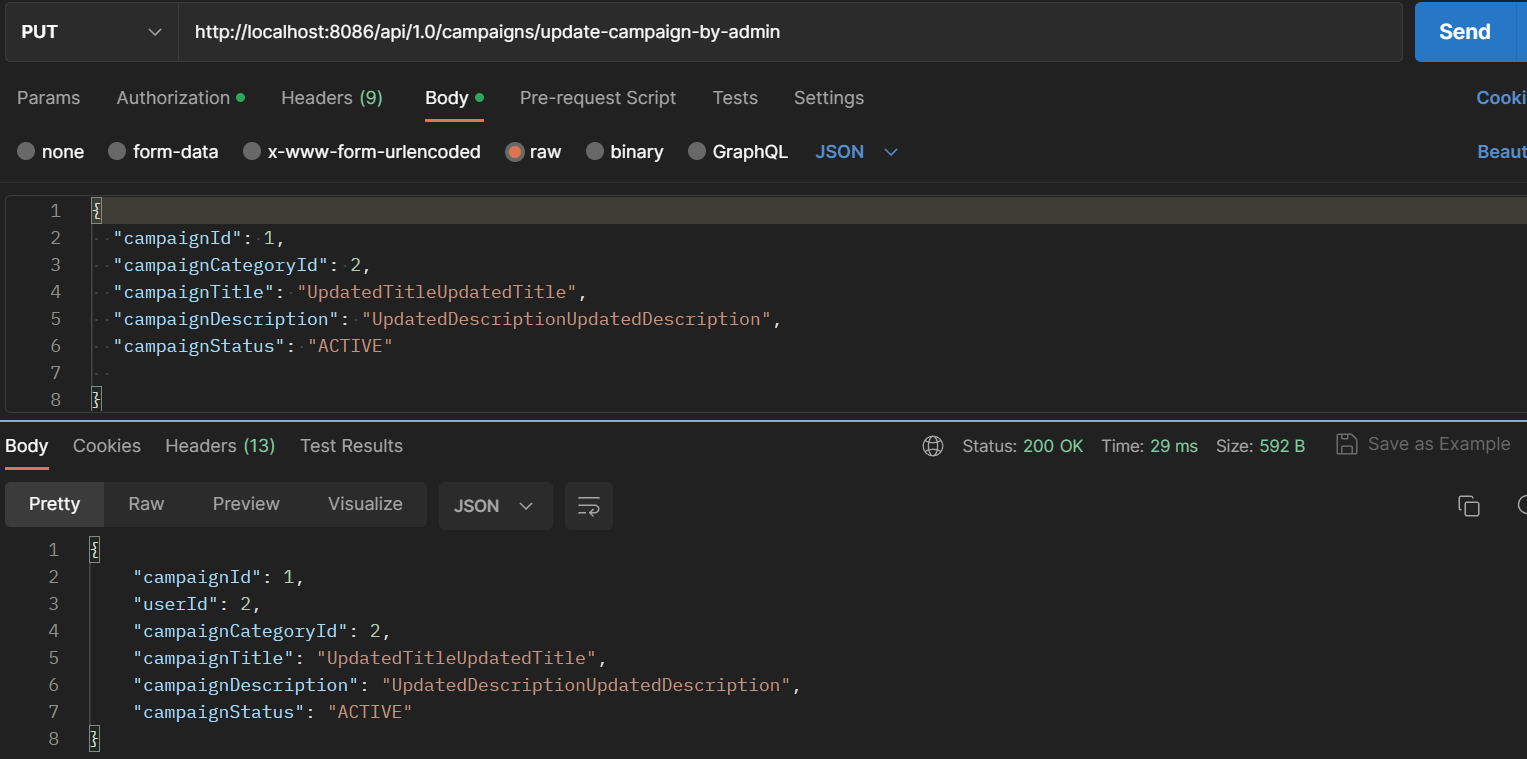Click the "userId": 2 line in response

coord(197,604)
